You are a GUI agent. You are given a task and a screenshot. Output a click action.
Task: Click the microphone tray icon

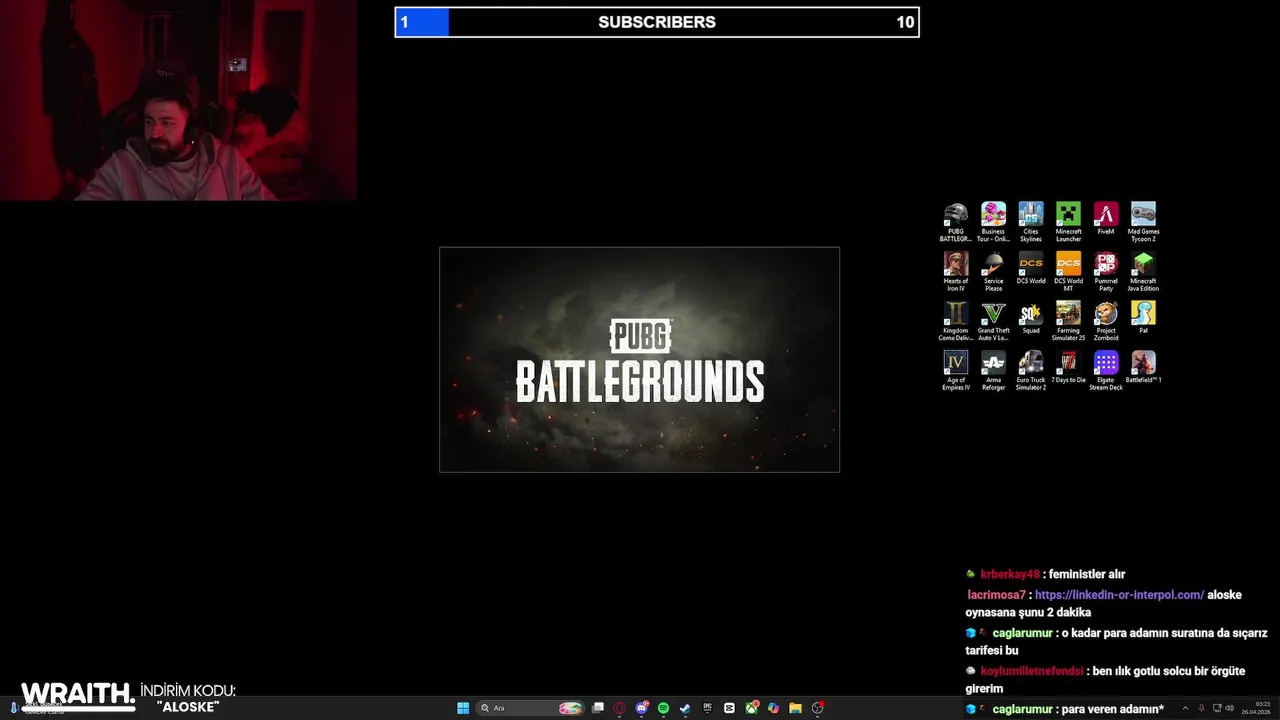click(1201, 708)
